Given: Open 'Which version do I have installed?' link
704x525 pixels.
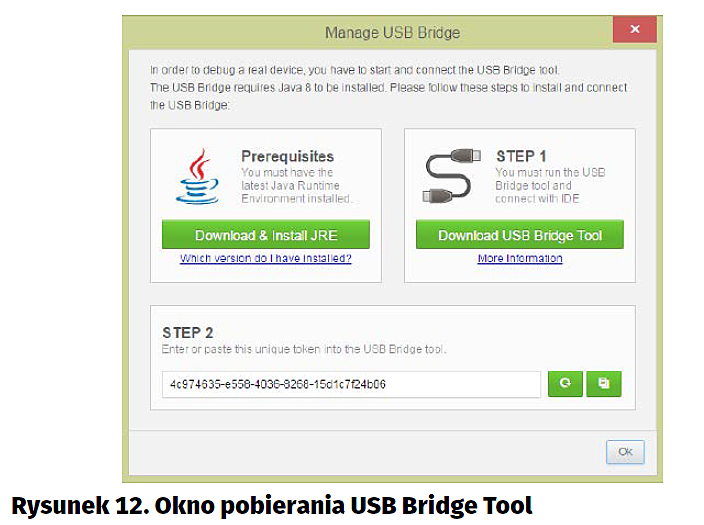Looking at the screenshot, I should pos(265,258).
